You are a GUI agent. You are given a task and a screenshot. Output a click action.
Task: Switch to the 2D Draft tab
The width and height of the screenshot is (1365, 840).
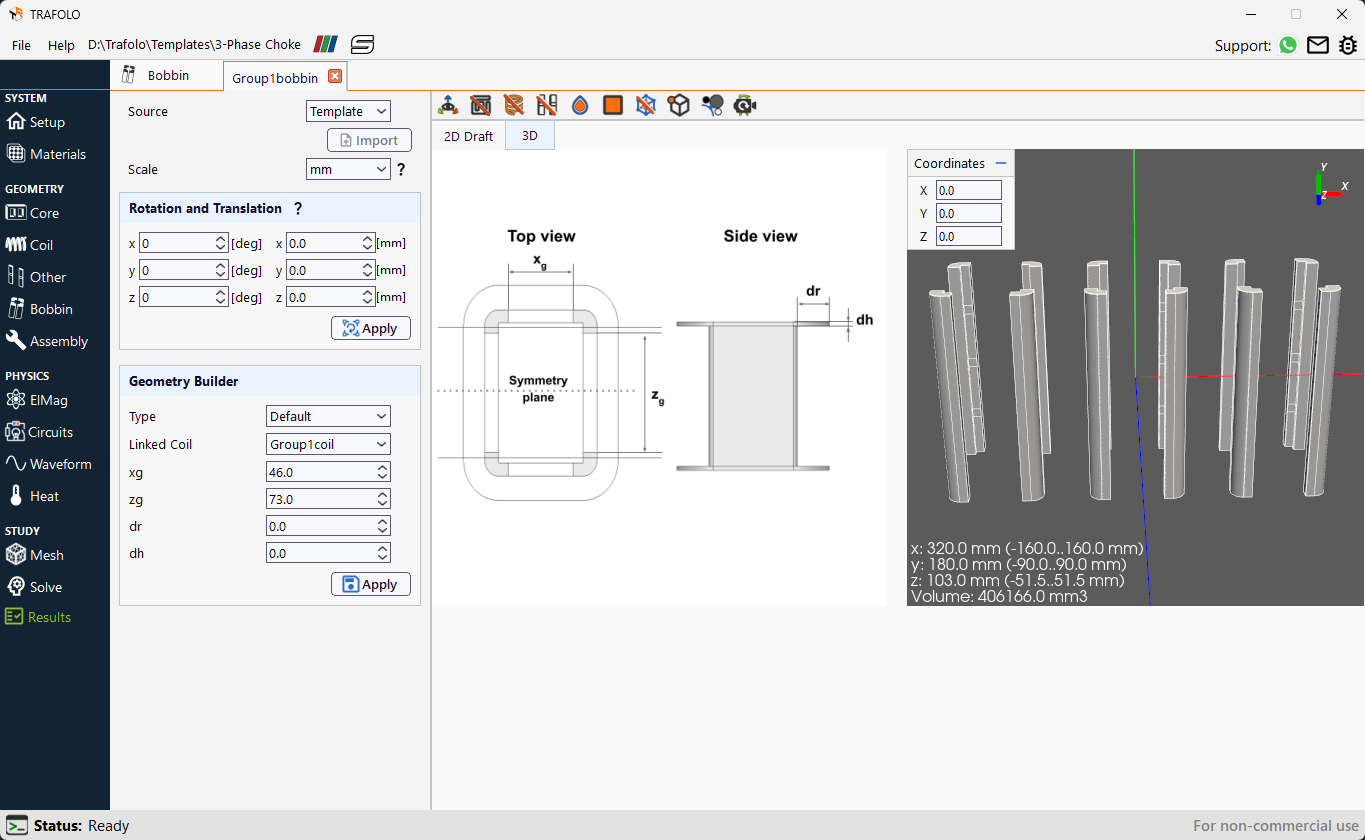(468, 136)
